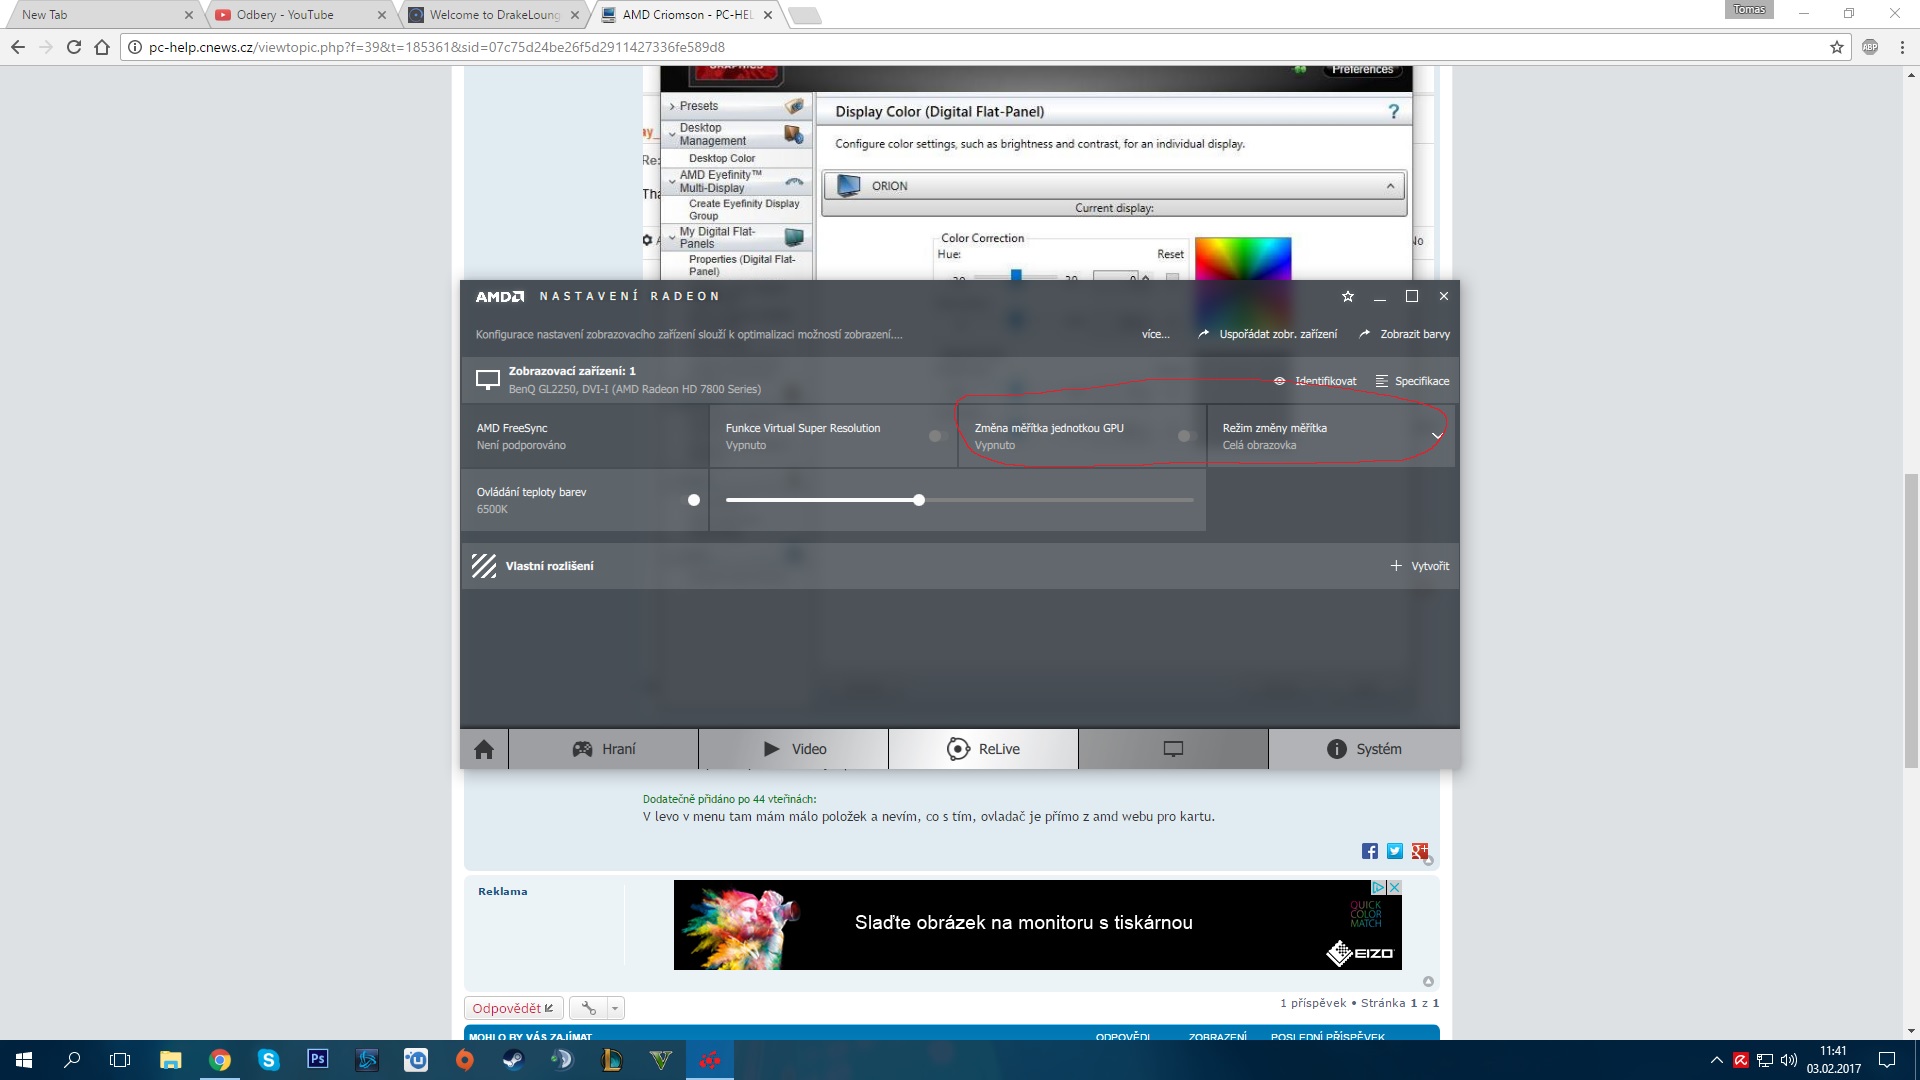Click Uspořádat zobr. zařízení
This screenshot has width=1920, height=1080.
(x=1267, y=334)
